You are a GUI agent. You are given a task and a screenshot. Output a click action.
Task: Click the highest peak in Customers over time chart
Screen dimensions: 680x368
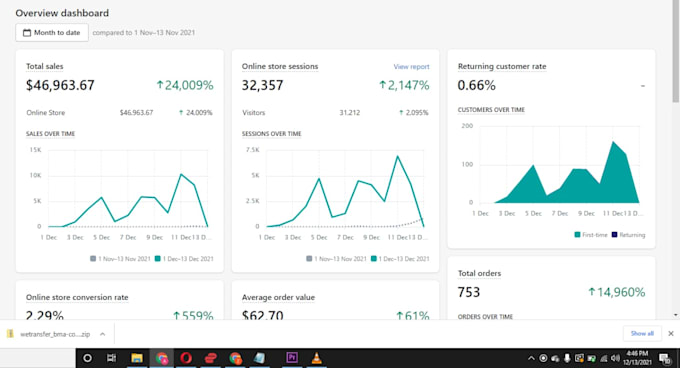click(613, 142)
